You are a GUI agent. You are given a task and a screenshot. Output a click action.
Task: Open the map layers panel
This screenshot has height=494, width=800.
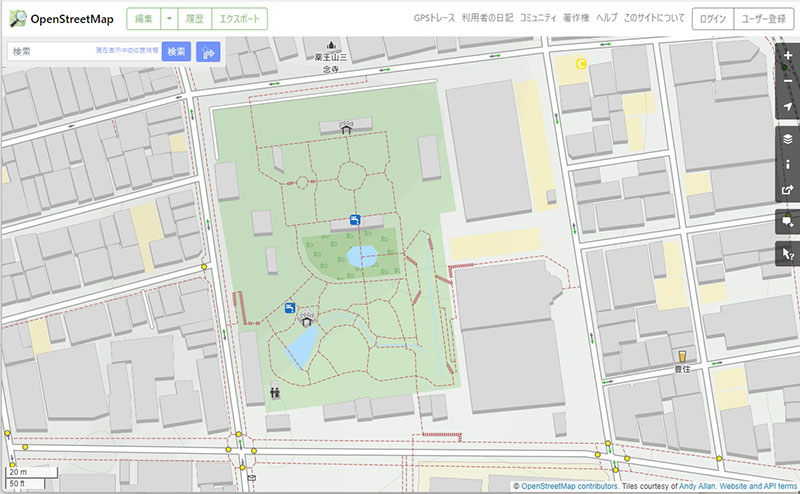[788, 139]
